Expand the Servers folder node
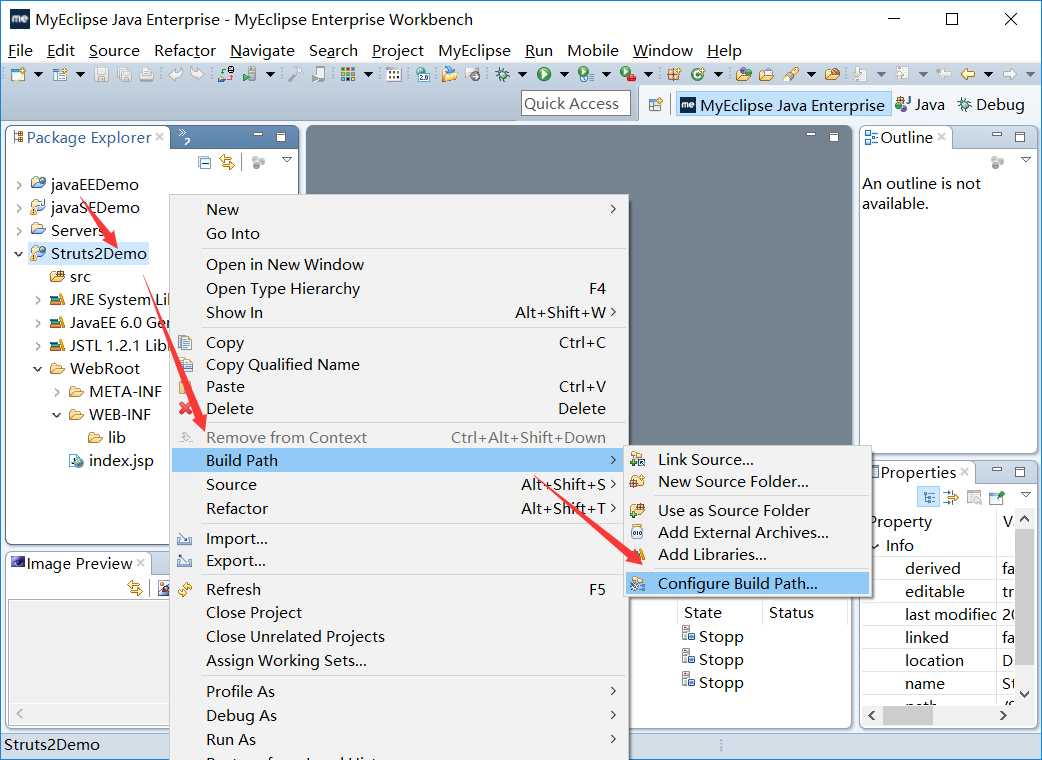The image size is (1042, 760). point(19,231)
